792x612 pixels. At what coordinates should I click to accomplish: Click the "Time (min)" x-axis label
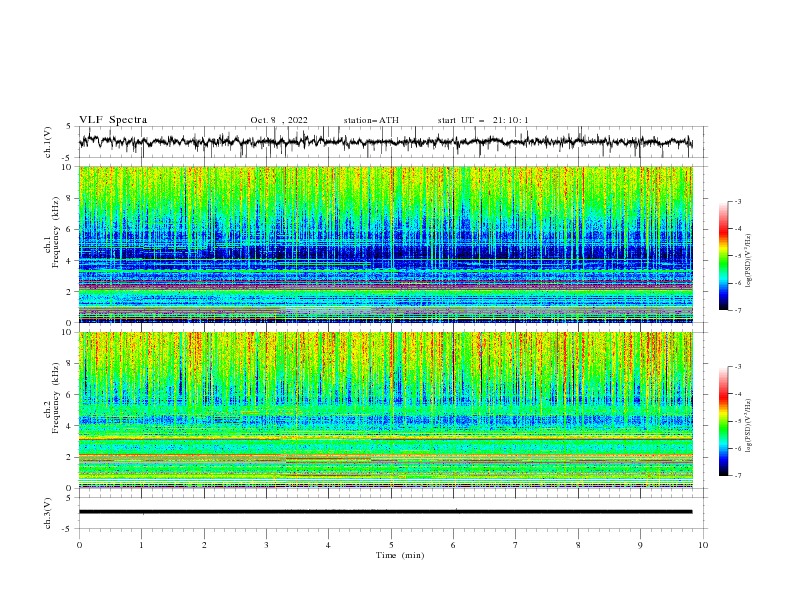[400, 555]
